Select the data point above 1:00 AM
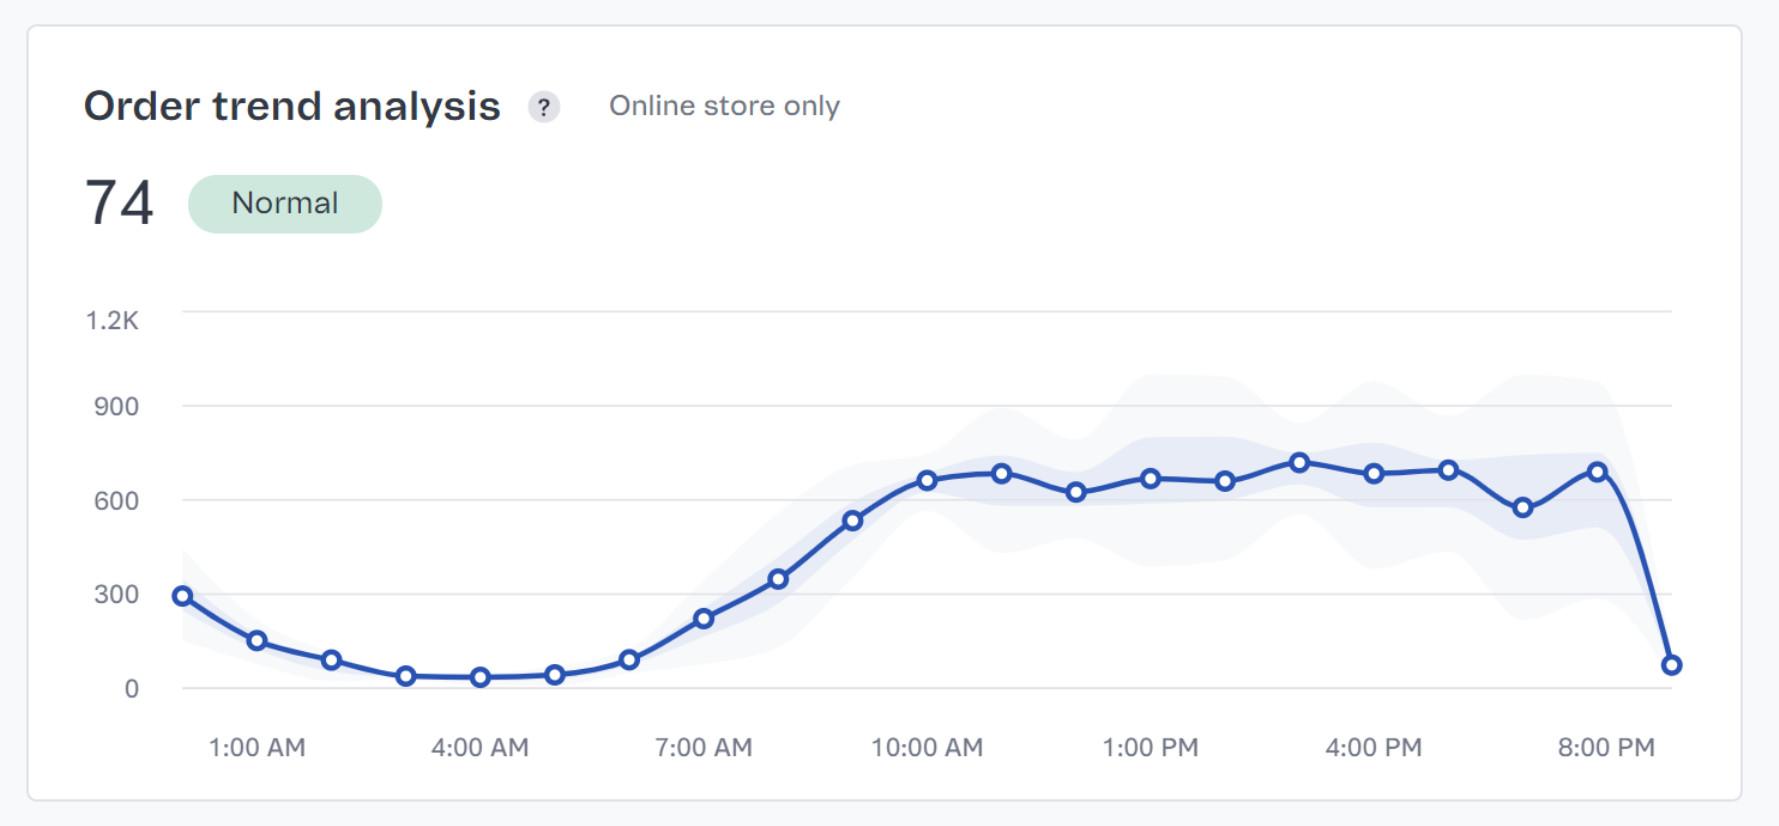The height and width of the screenshot is (826, 1779). [257, 640]
